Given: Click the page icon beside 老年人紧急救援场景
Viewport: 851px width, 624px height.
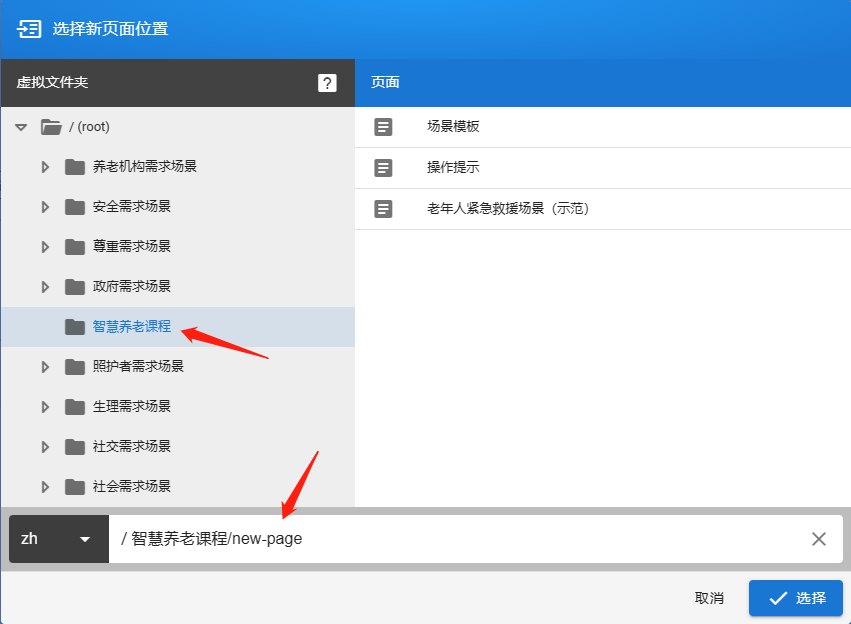Looking at the screenshot, I should pyautogui.click(x=383, y=209).
